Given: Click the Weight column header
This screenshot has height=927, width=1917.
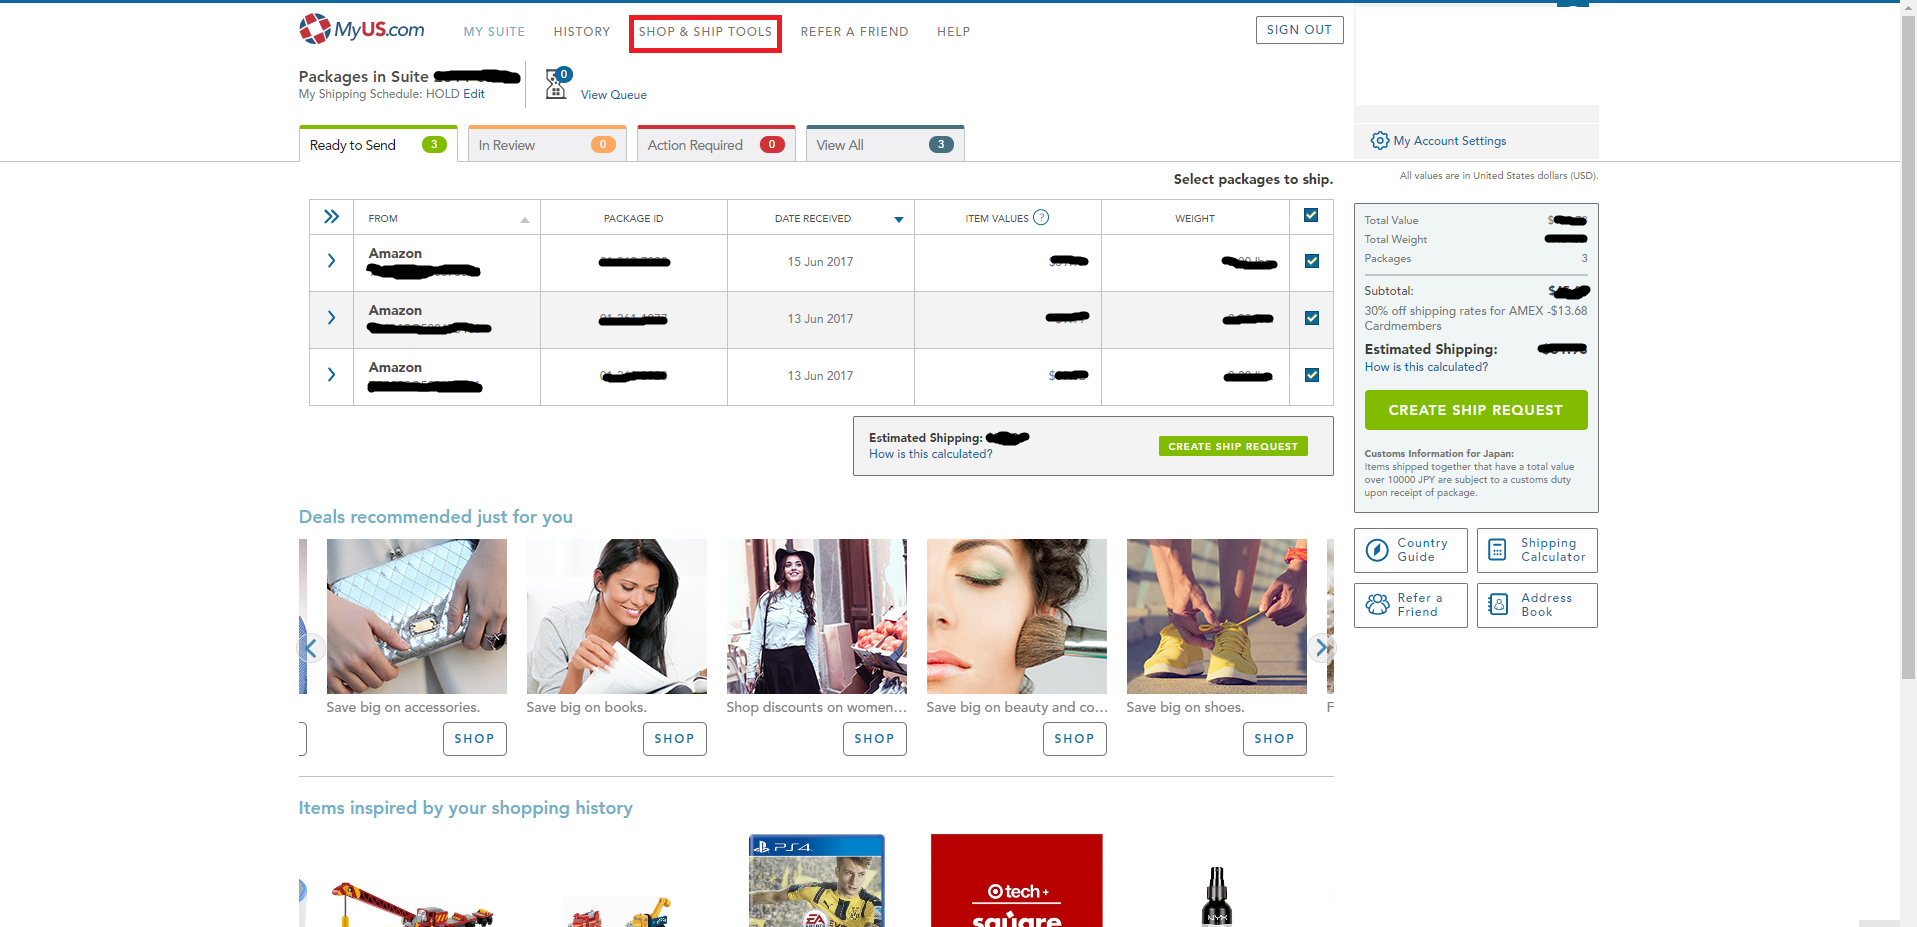Looking at the screenshot, I should [x=1195, y=218].
